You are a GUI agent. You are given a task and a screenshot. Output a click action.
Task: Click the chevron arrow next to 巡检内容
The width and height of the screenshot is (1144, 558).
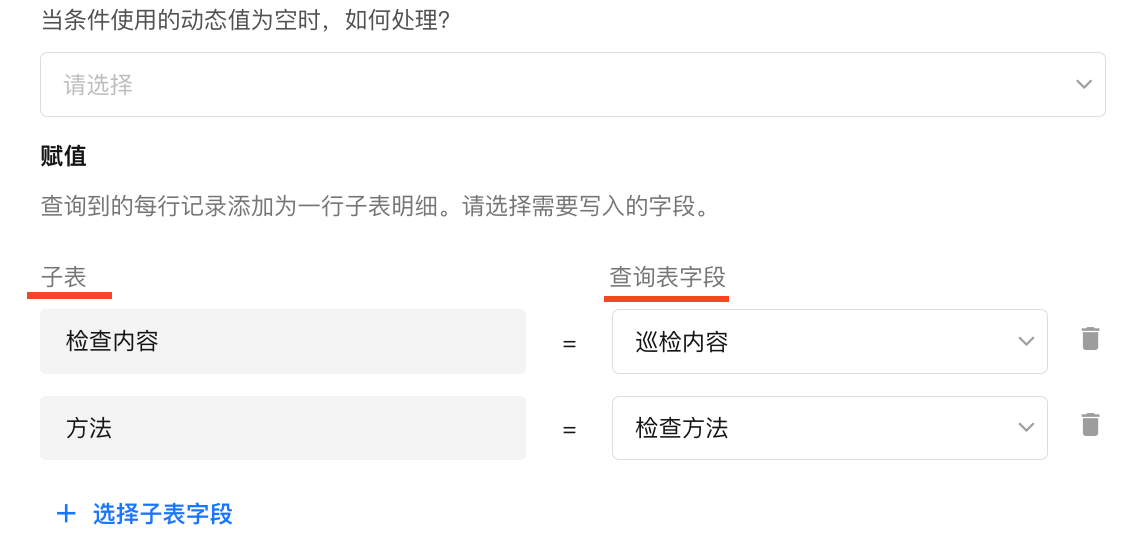[1025, 342]
